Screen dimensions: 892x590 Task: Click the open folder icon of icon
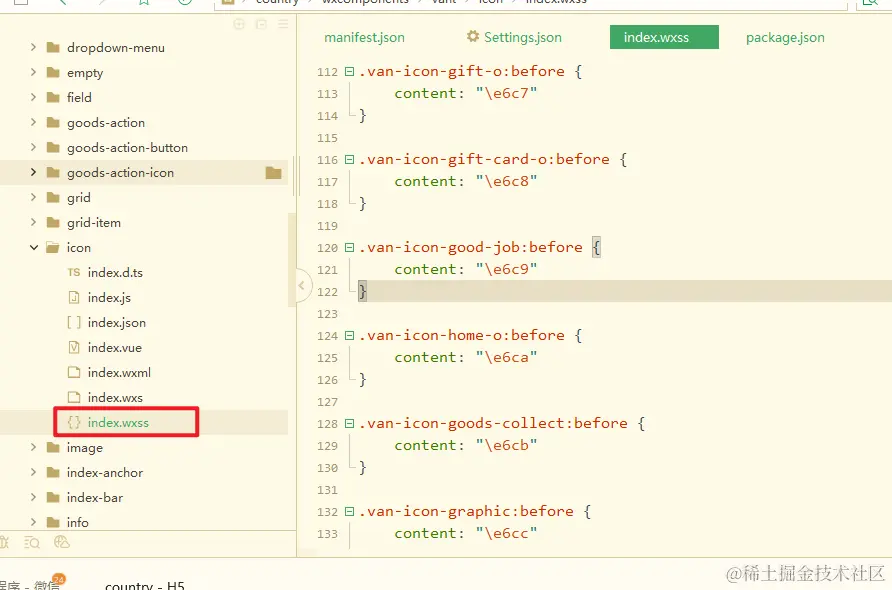click(x=53, y=247)
